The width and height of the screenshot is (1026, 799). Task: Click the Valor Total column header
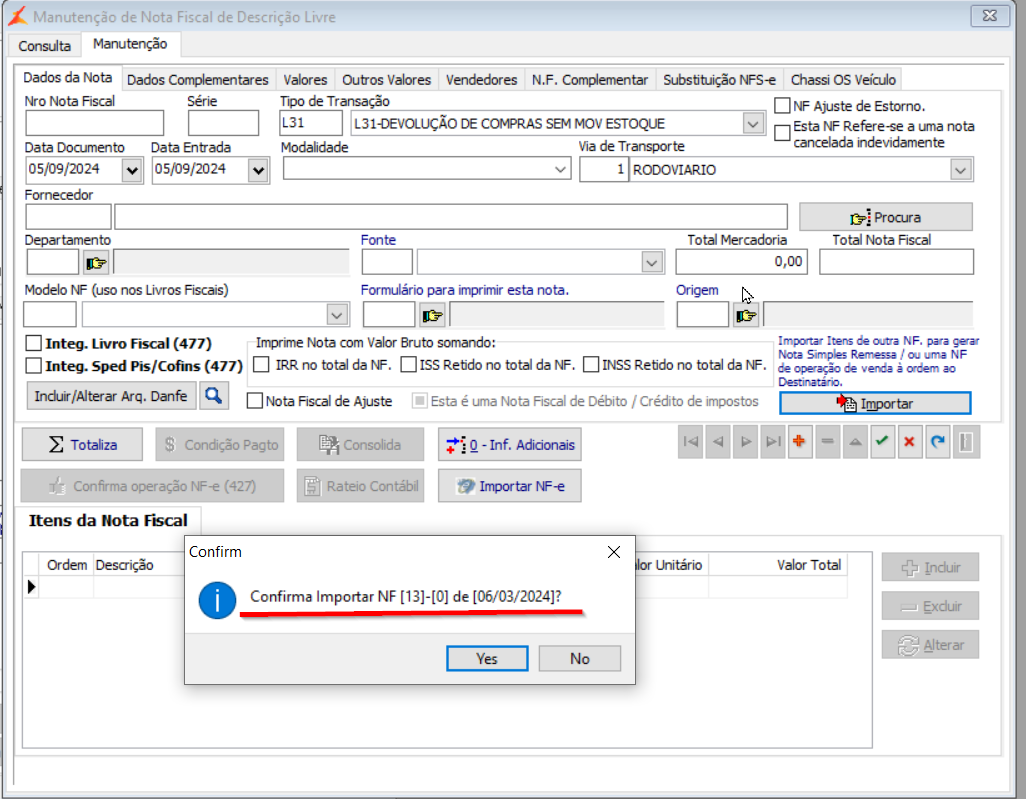[x=777, y=565]
